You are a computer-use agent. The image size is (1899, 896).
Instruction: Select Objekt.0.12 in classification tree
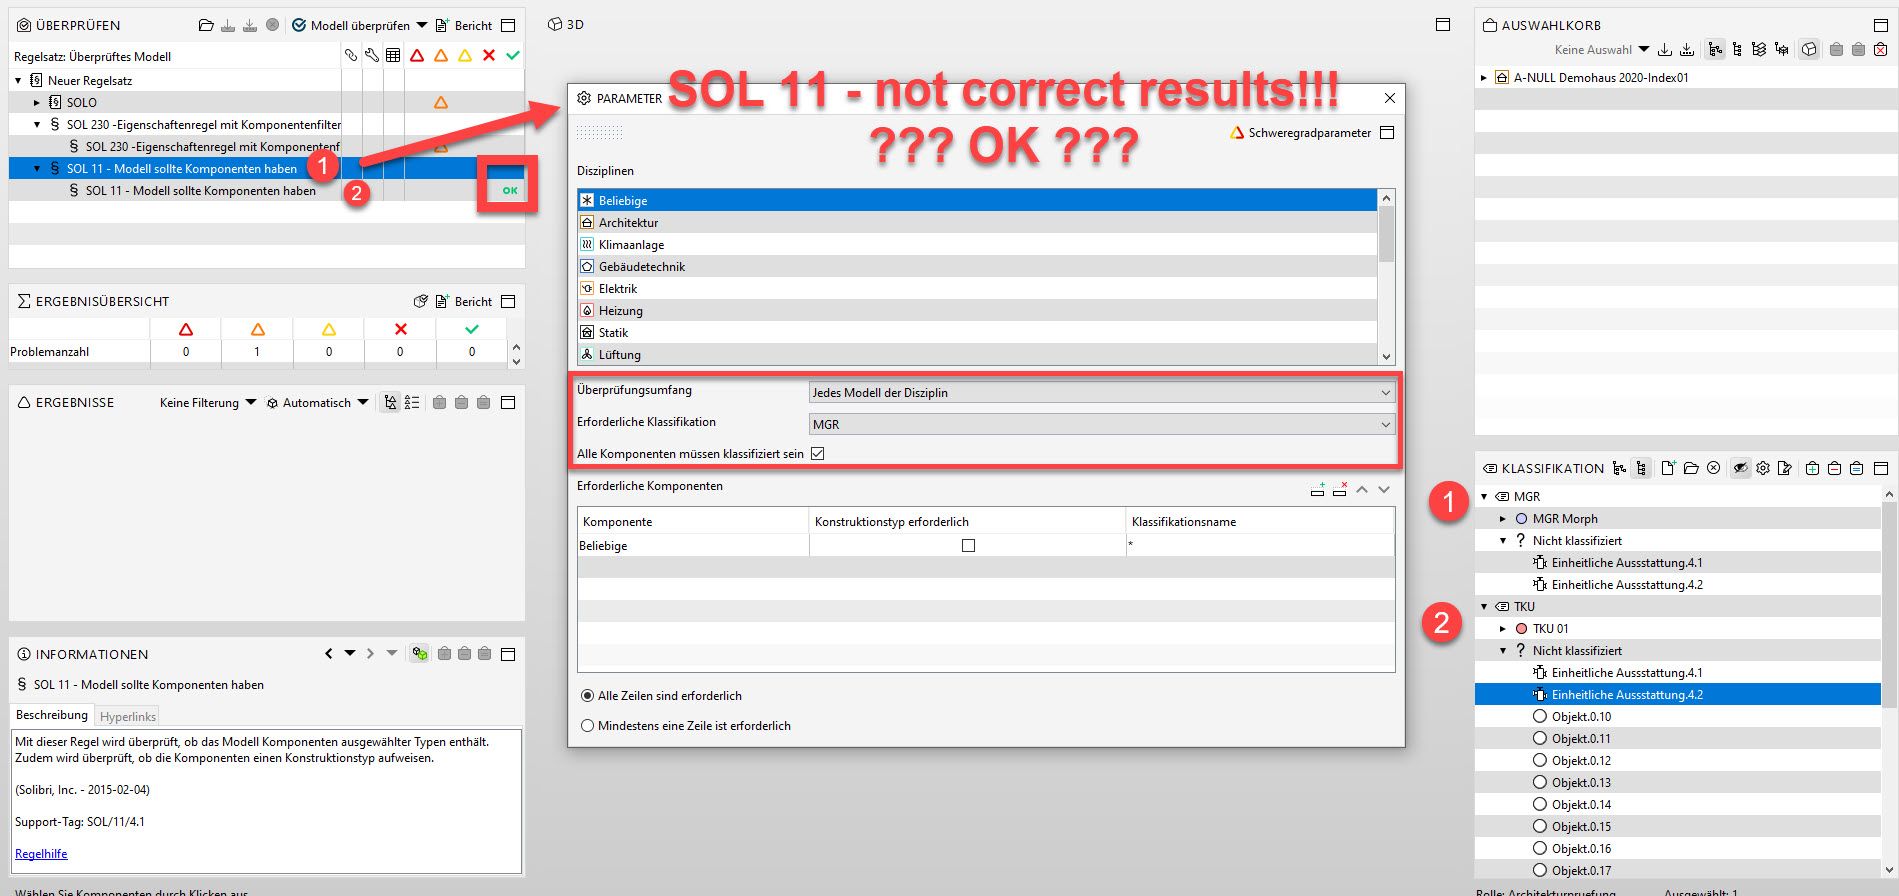point(1581,760)
